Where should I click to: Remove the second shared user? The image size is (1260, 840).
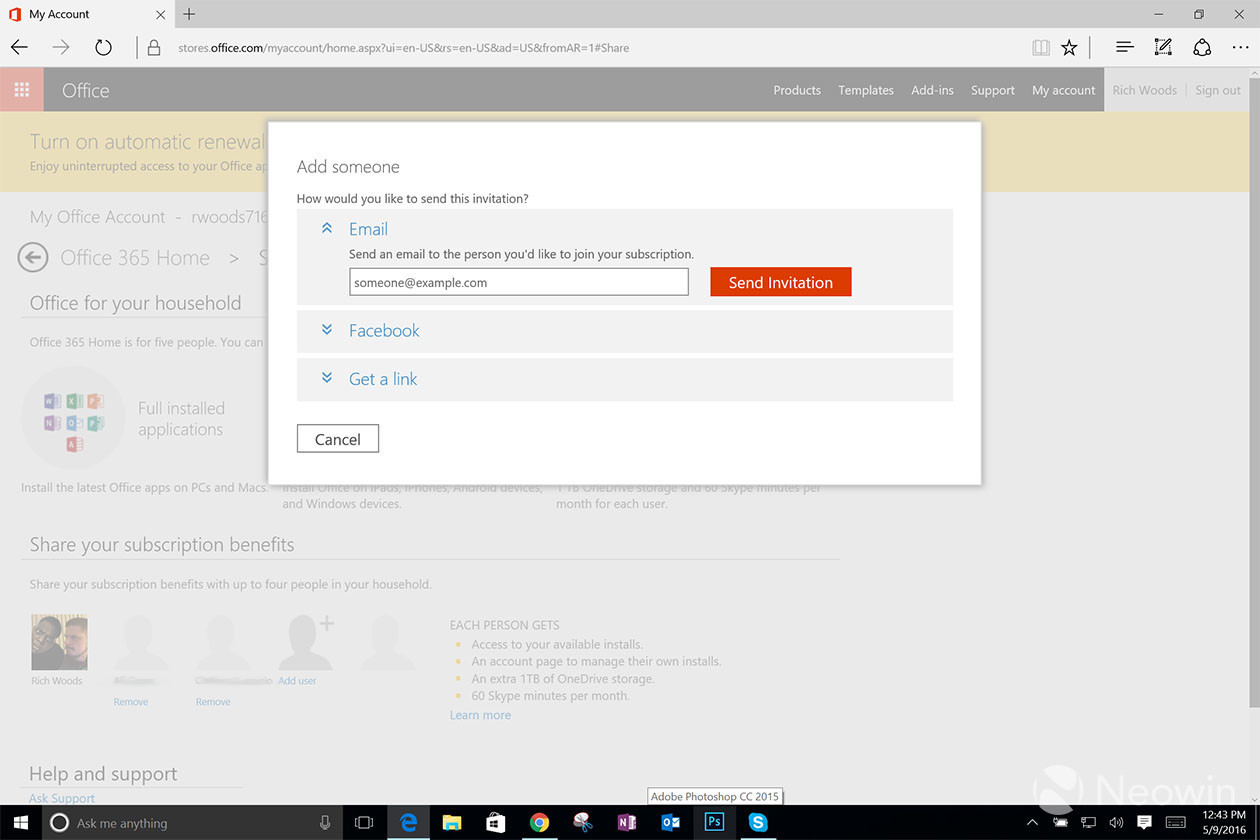coord(131,702)
